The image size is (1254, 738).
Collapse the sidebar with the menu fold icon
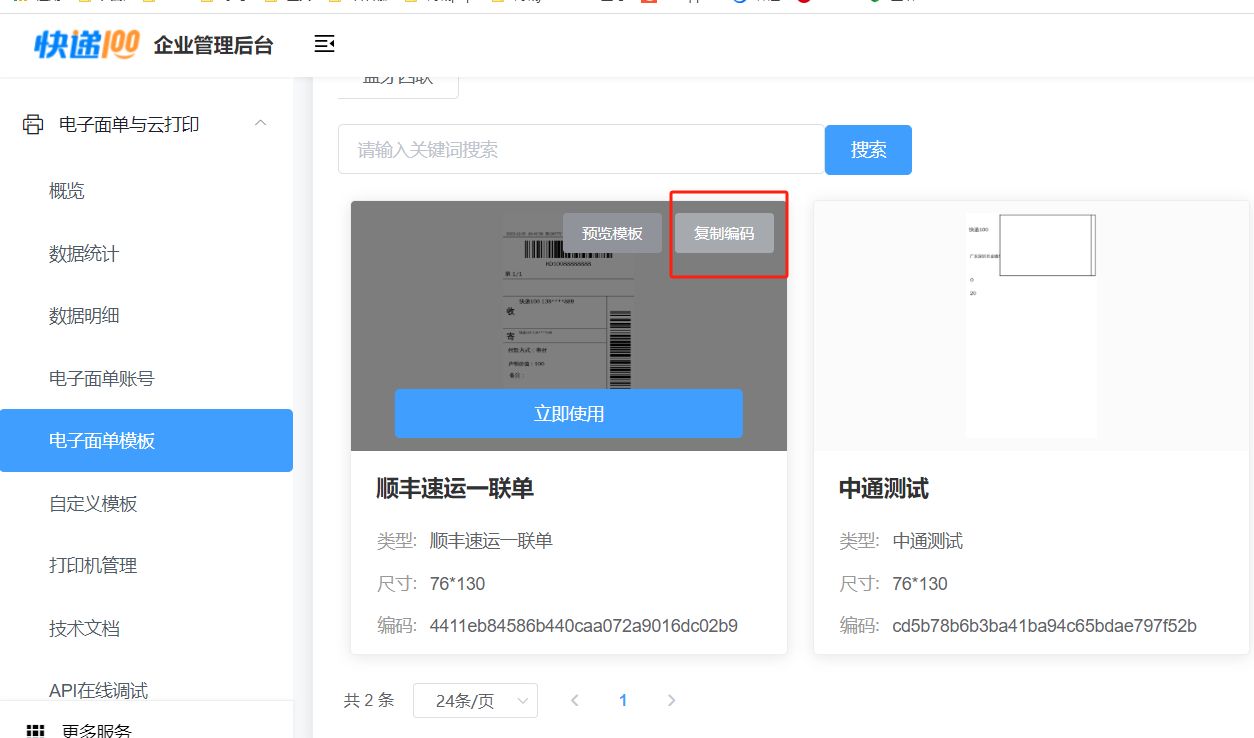click(x=324, y=43)
